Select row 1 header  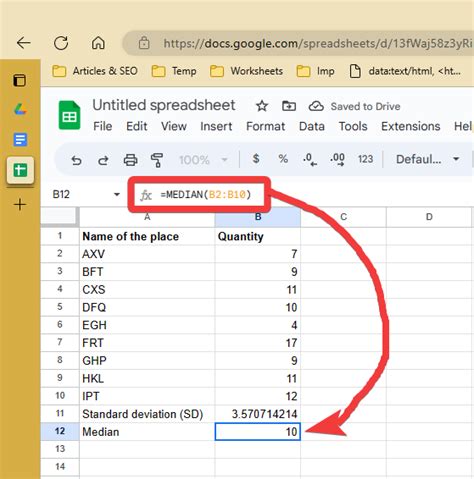pyautogui.click(x=60, y=236)
